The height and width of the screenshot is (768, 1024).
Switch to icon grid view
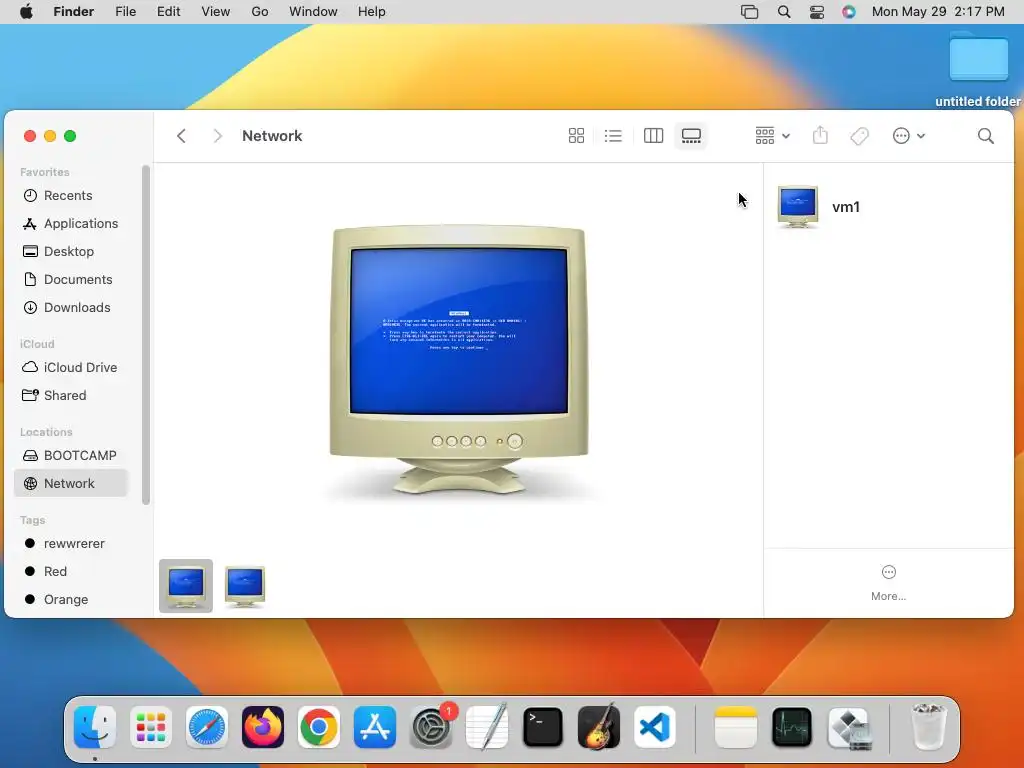(576, 136)
